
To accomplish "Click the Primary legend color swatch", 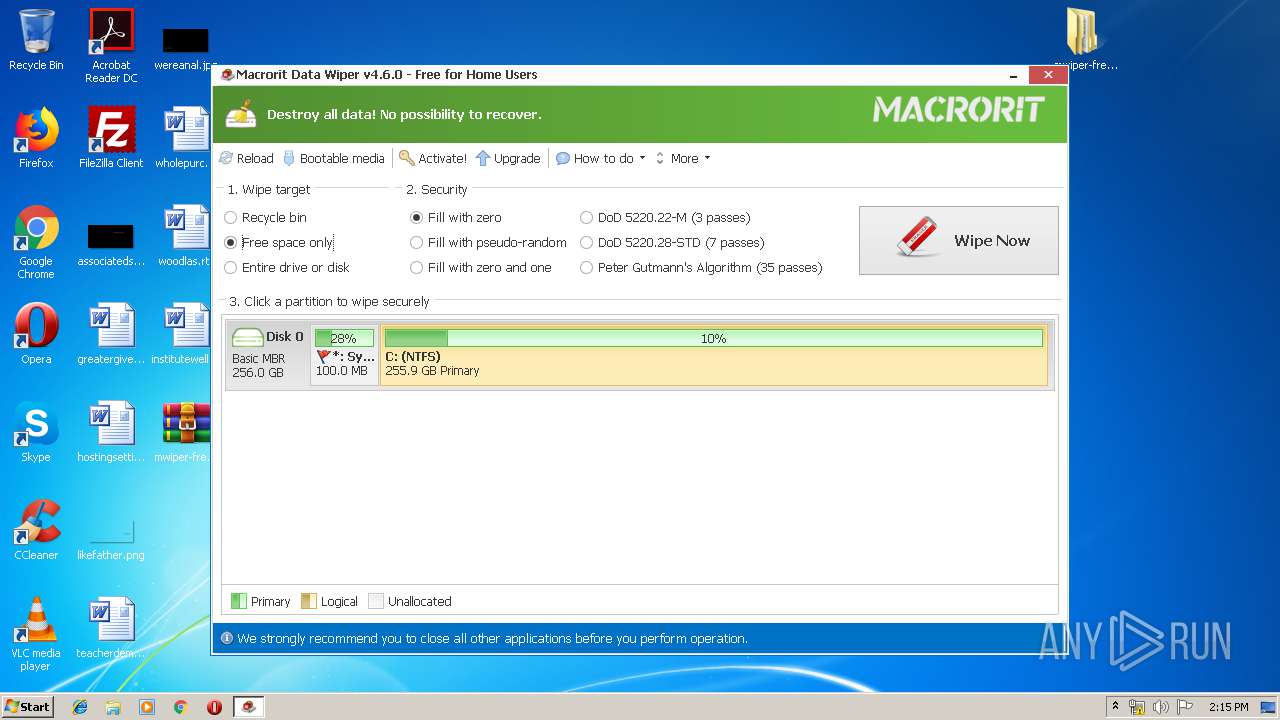I will (238, 601).
